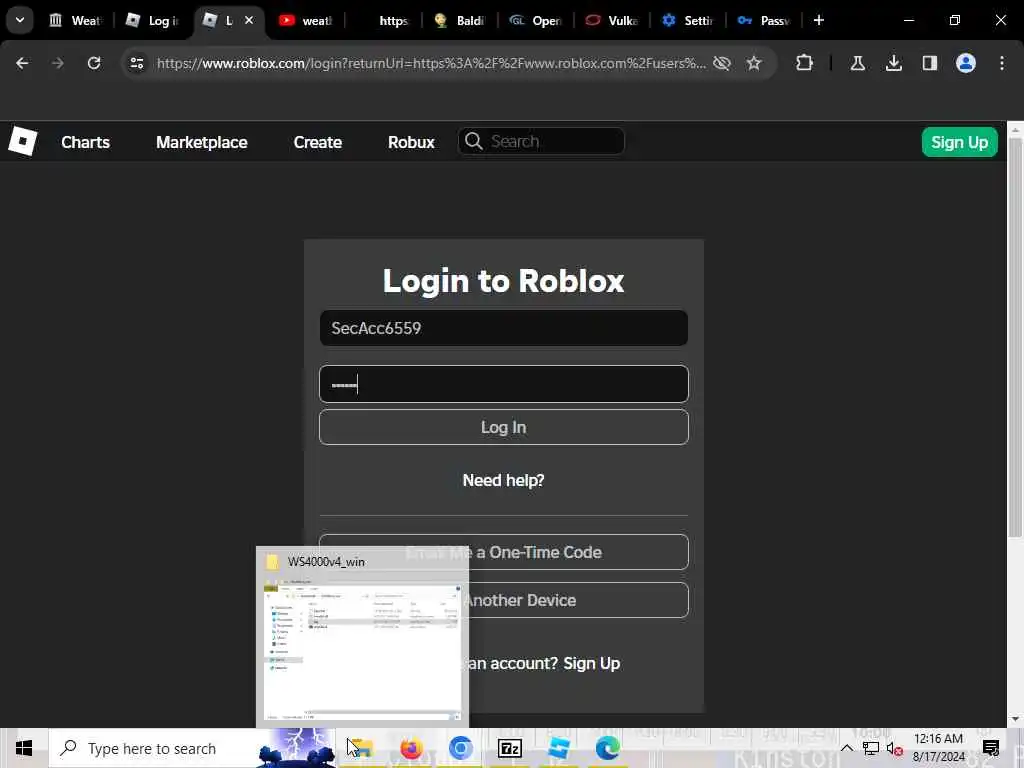Open Firefox from the taskbar
The image size is (1024, 768).
411,748
